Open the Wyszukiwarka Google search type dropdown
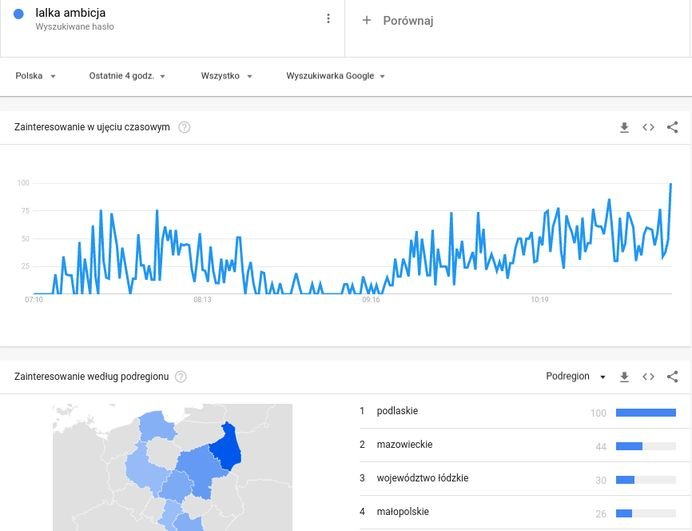 coord(335,76)
